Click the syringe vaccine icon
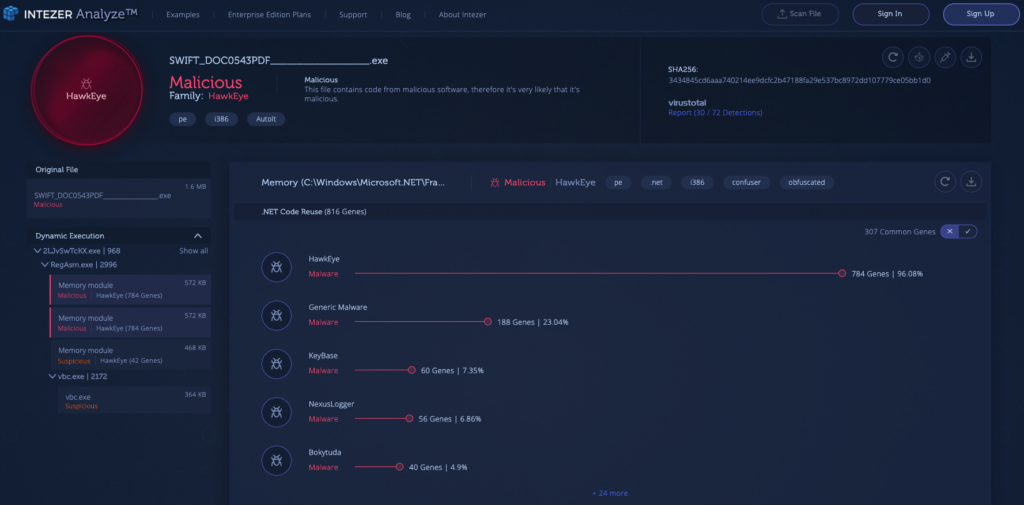Viewport: 1024px width, 505px height. click(945, 57)
